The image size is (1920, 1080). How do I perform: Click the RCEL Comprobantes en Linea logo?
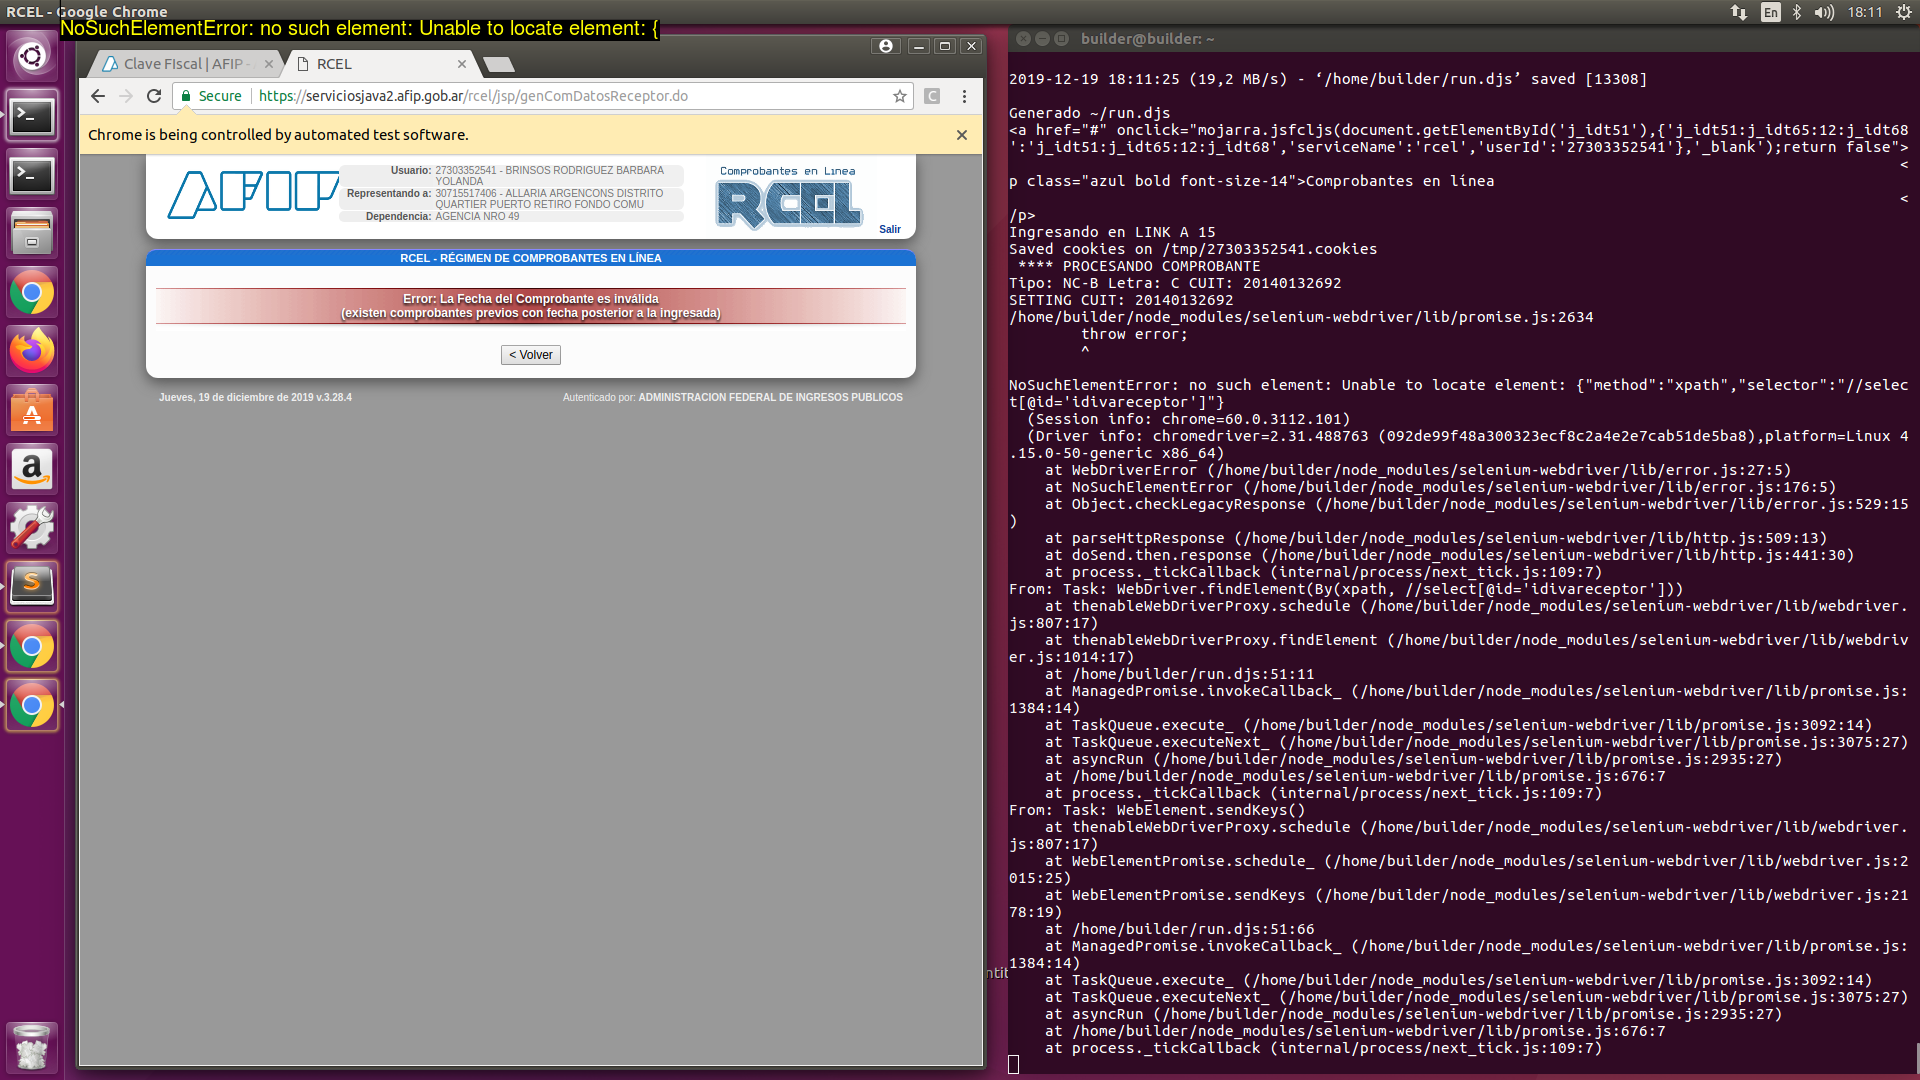click(788, 198)
